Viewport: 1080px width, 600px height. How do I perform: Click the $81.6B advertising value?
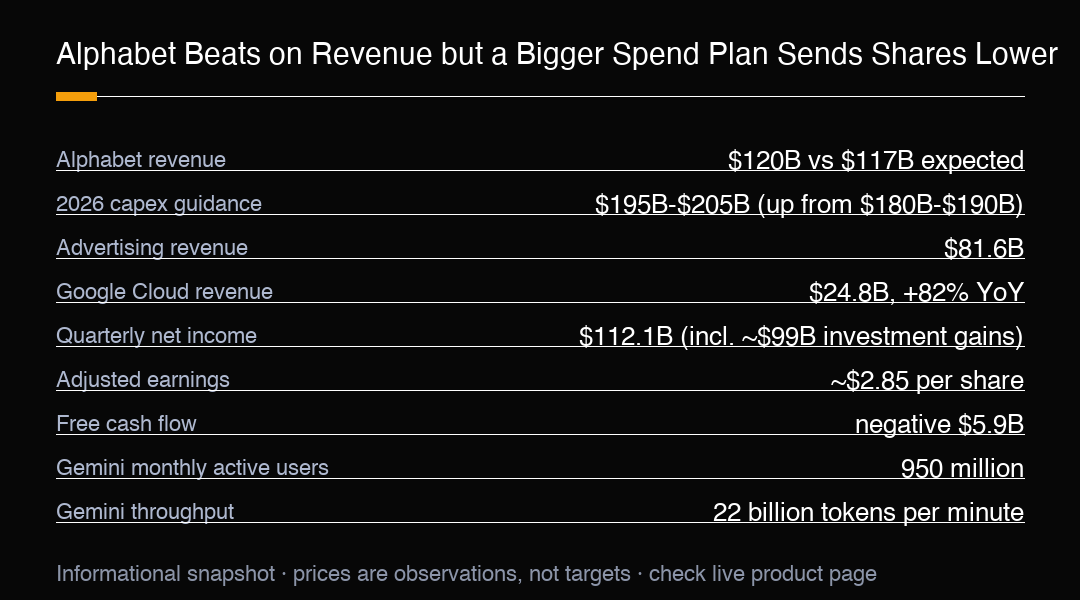[x=984, y=248]
